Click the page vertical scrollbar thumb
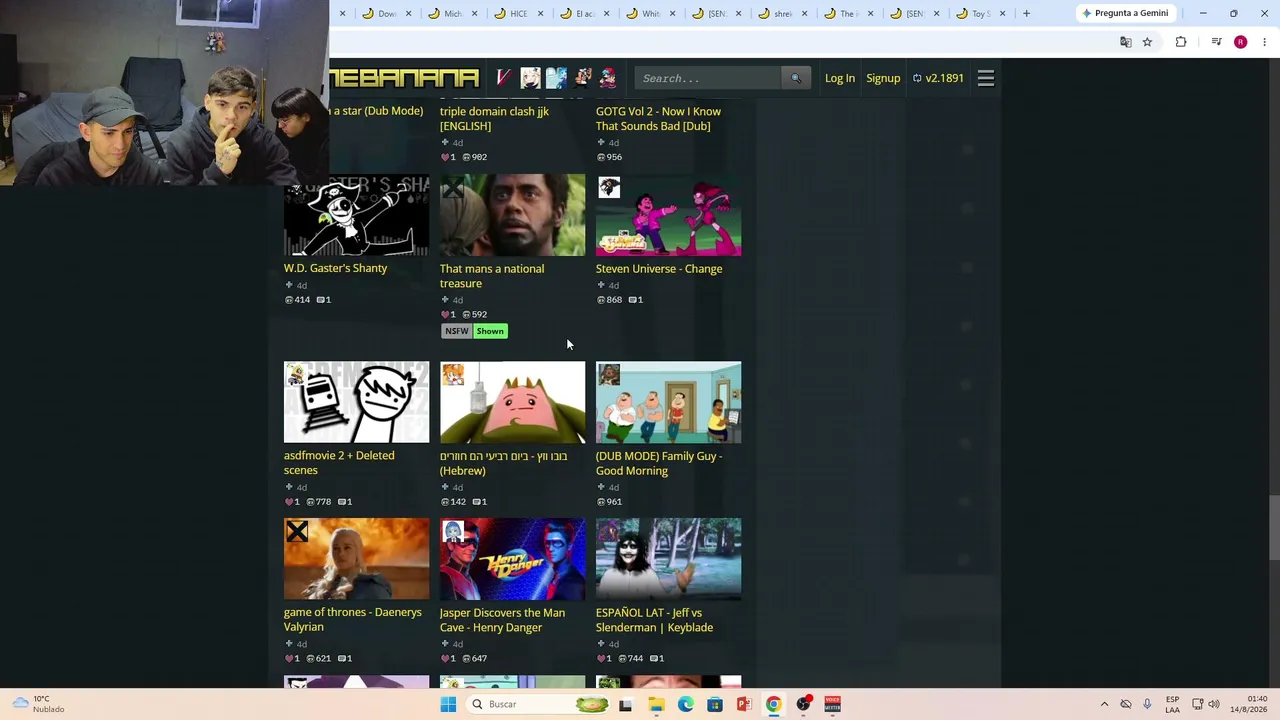 pyautogui.click(x=1273, y=527)
